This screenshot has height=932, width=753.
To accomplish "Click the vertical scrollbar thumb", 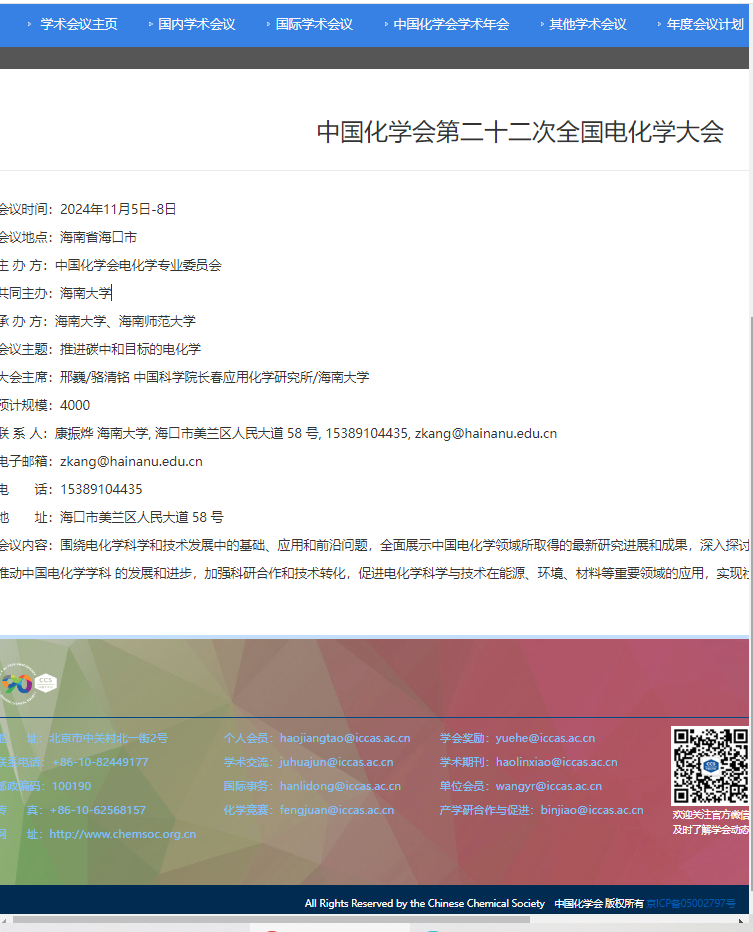I will 751,603.
